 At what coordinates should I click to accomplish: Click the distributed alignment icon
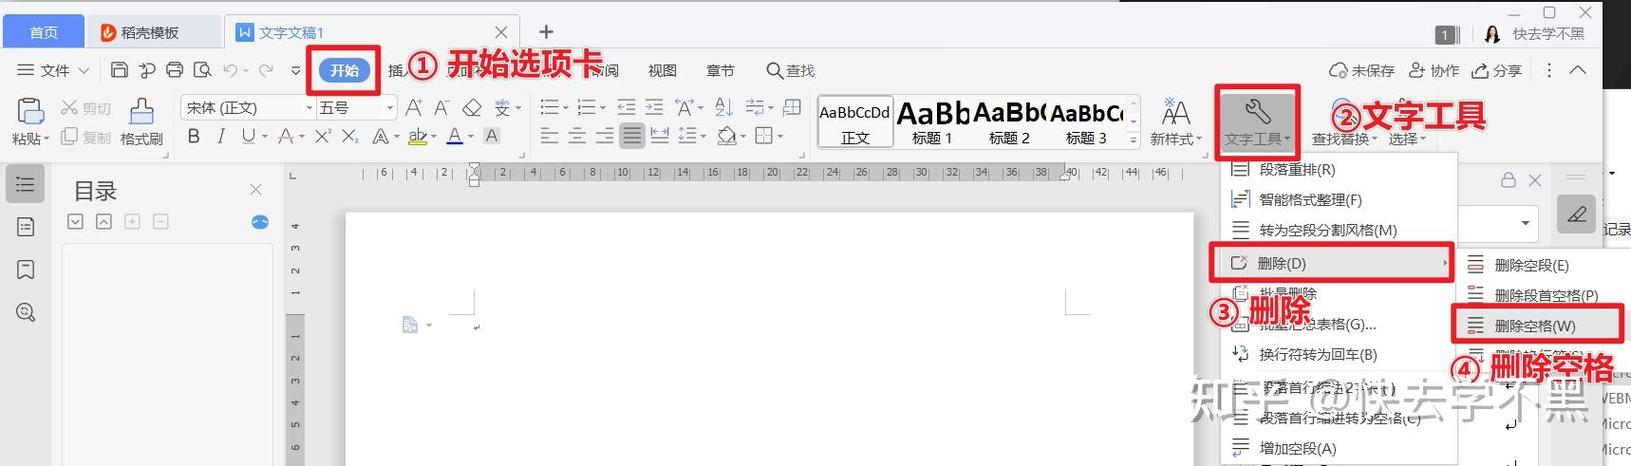click(660, 136)
